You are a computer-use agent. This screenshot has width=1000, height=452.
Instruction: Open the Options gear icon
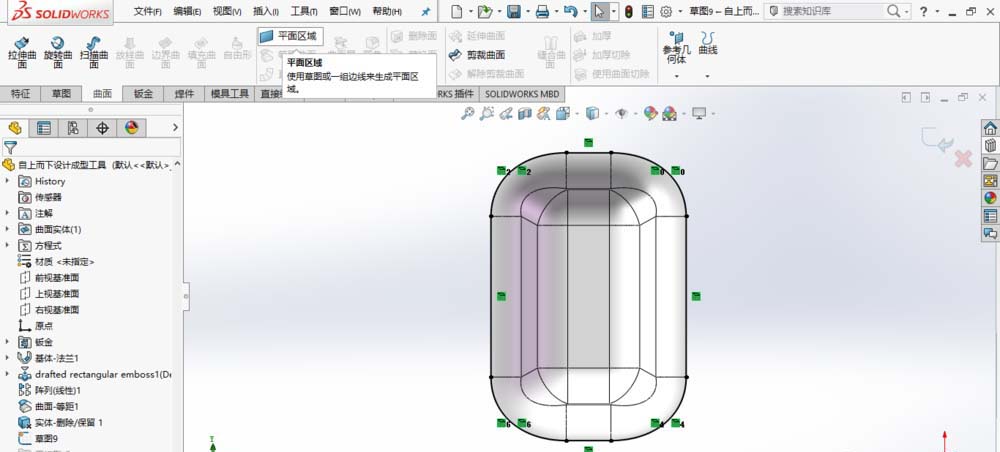click(666, 11)
